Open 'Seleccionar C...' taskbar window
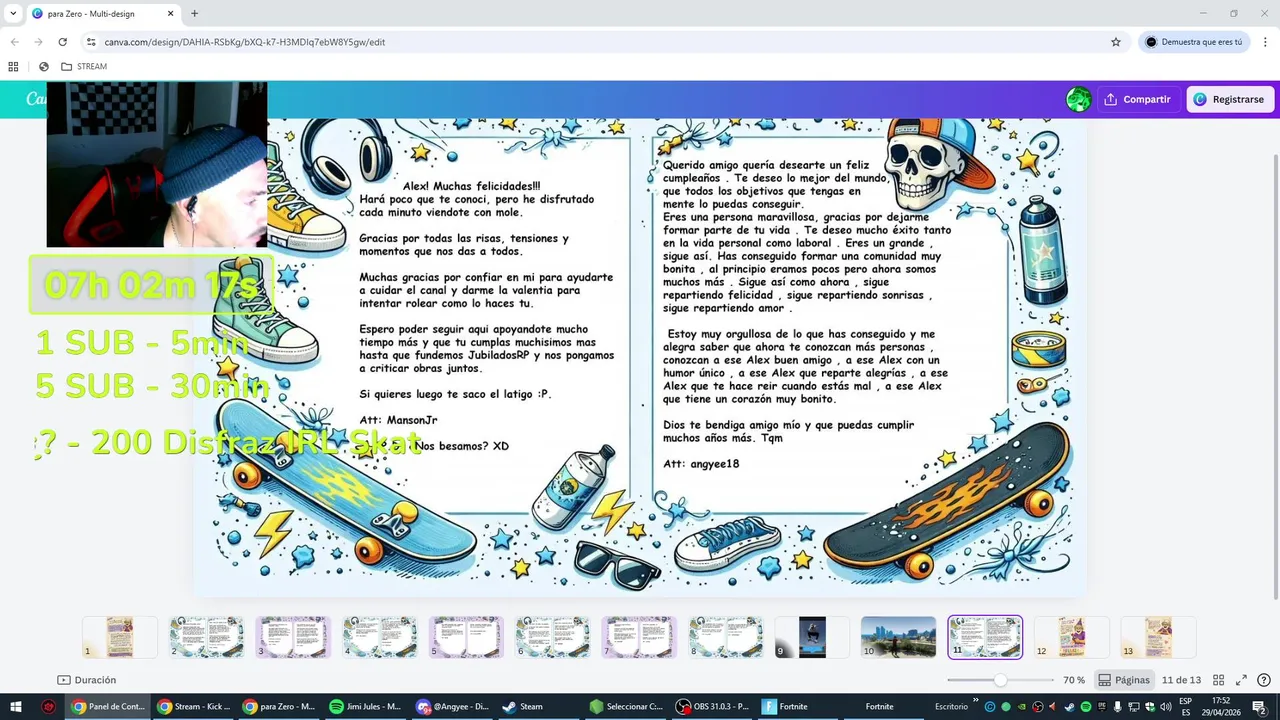 625,706
